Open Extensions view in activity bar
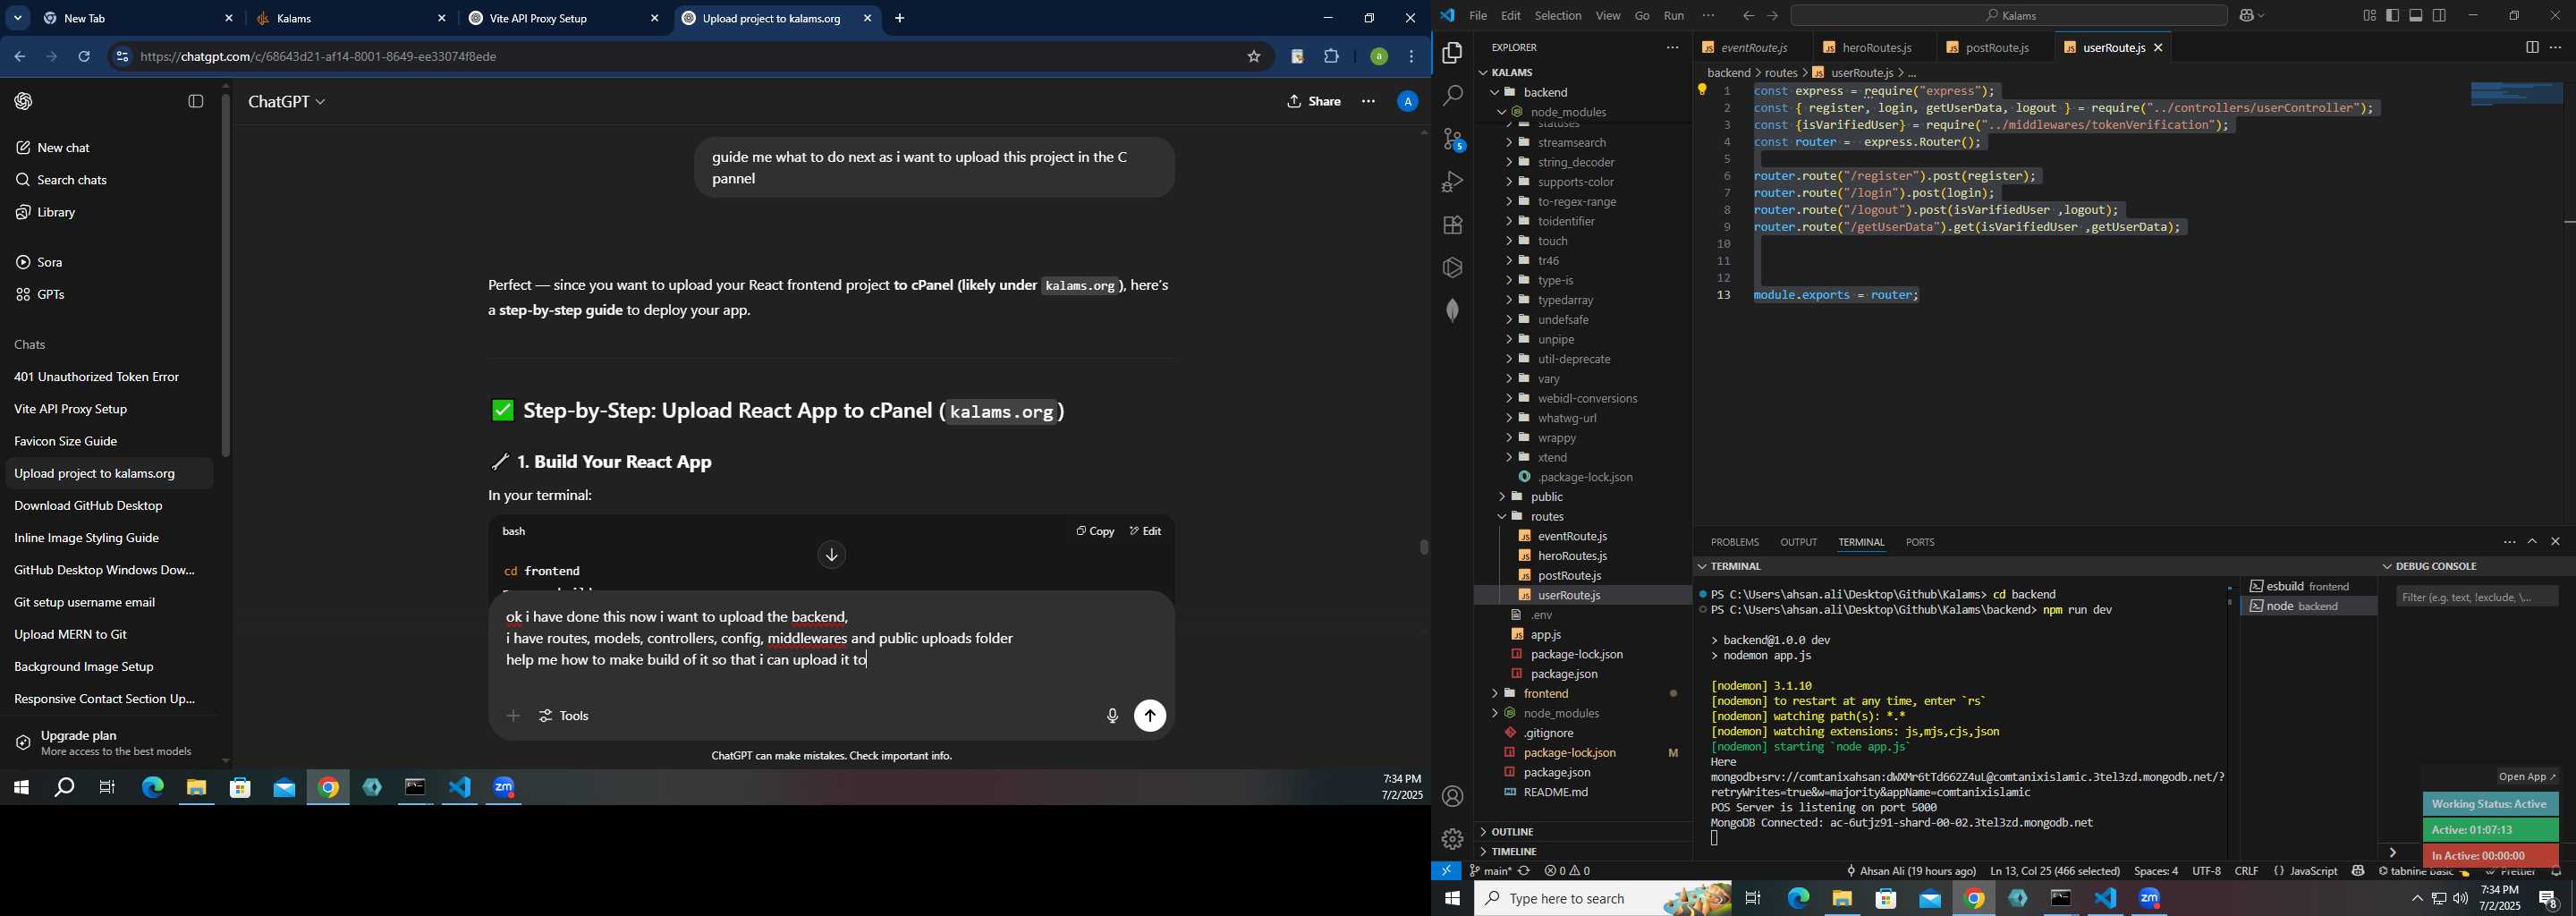The height and width of the screenshot is (916, 2576). 1452,225
